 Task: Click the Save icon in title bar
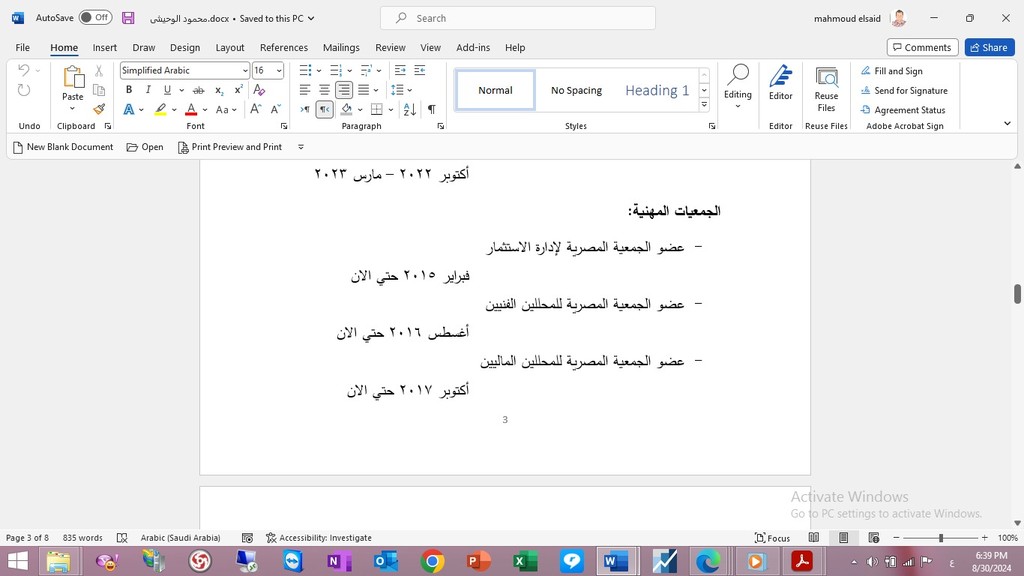[x=128, y=18]
